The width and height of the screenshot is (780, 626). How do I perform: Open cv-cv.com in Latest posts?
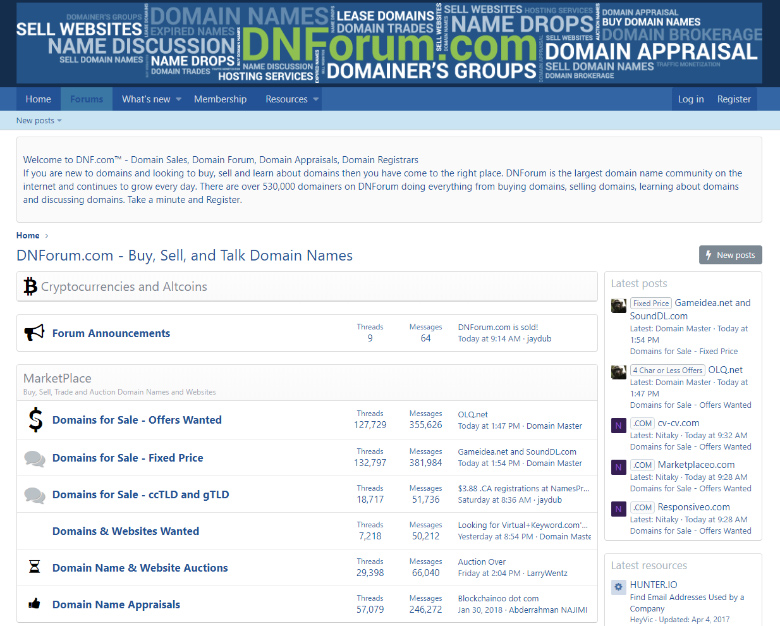click(x=678, y=423)
